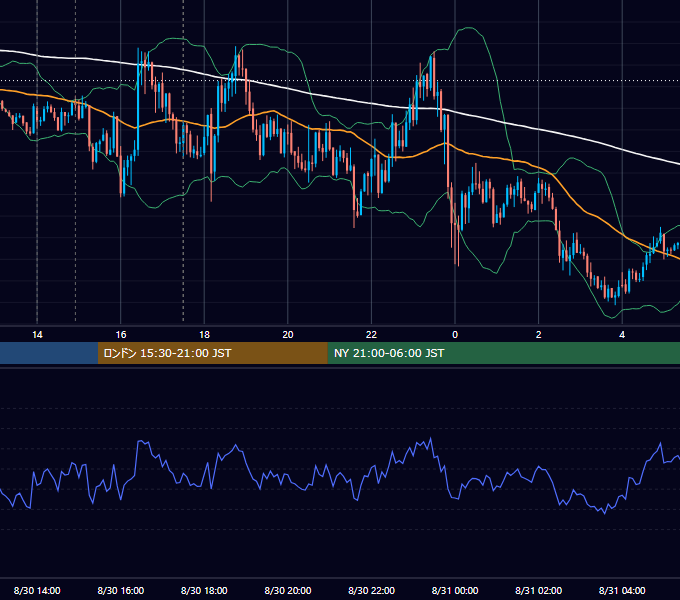Screen dimensions: 680x600
Task: Click hour label 14 on price chart axis
Action: tap(37, 335)
